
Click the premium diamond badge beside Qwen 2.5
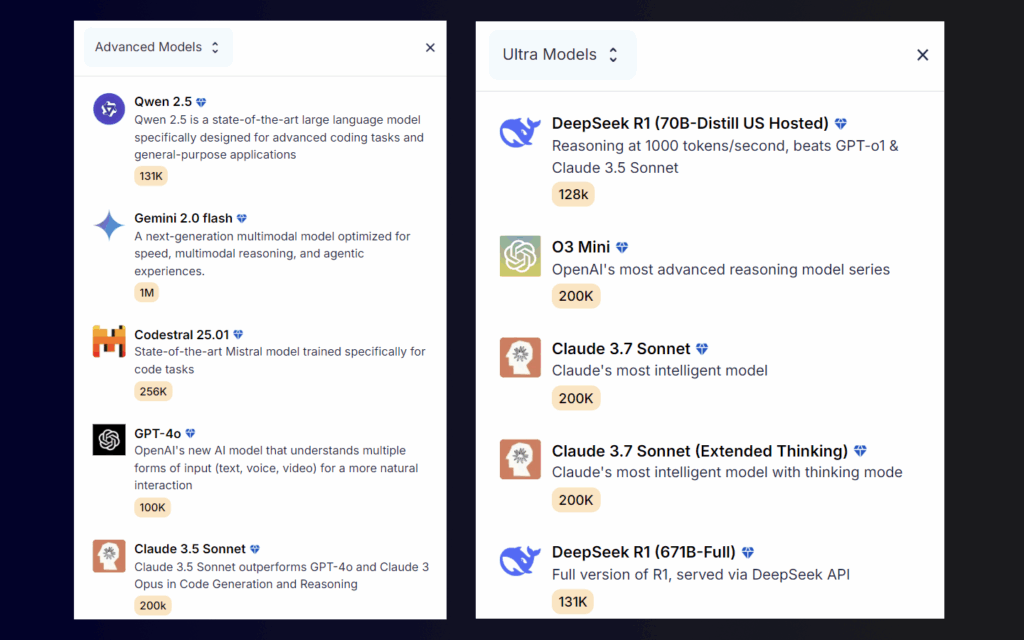(201, 102)
